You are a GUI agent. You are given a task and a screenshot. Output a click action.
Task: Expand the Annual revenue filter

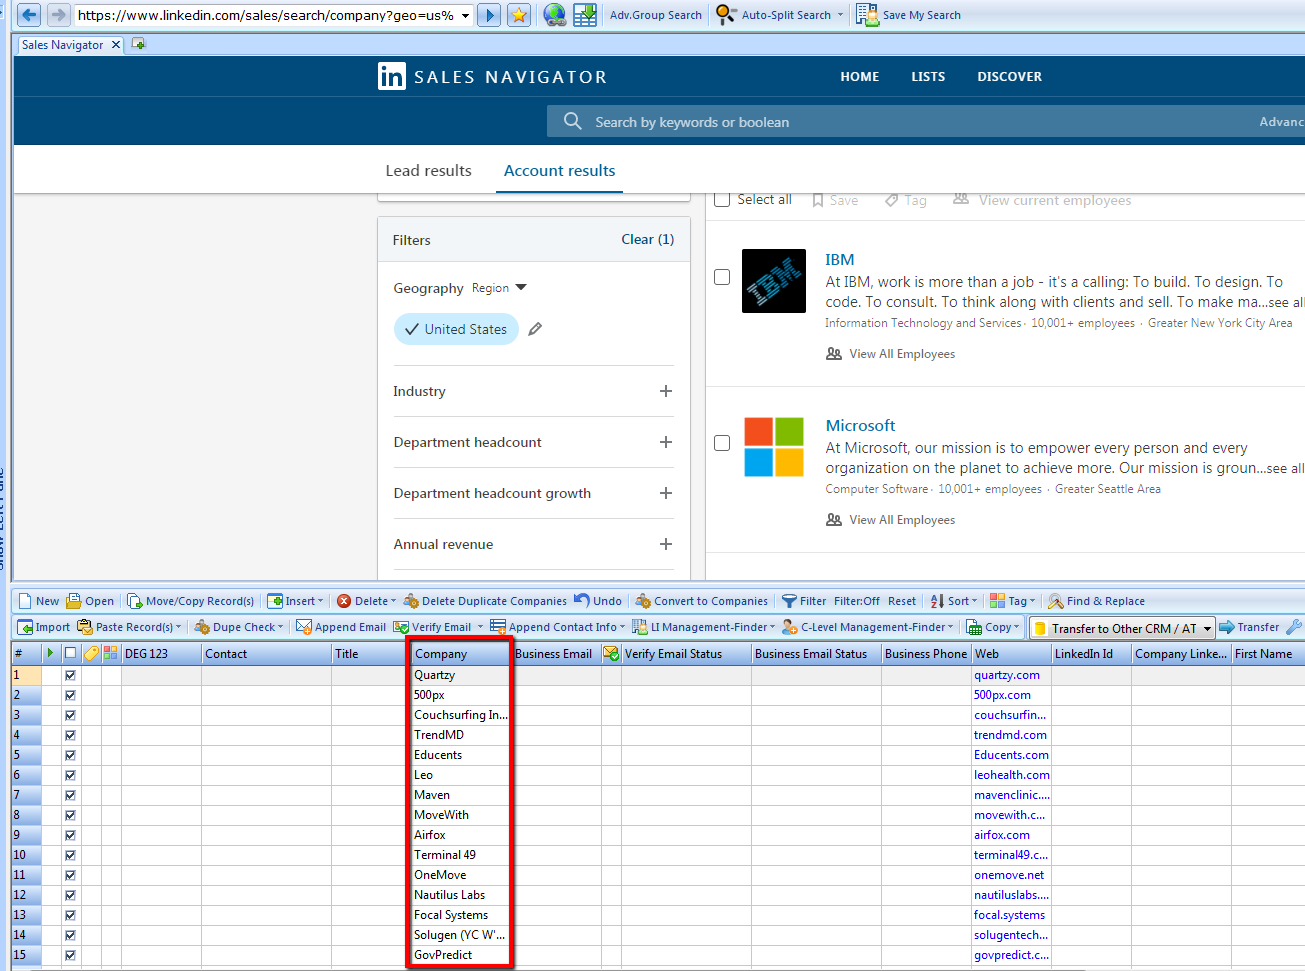(x=666, y=544)
